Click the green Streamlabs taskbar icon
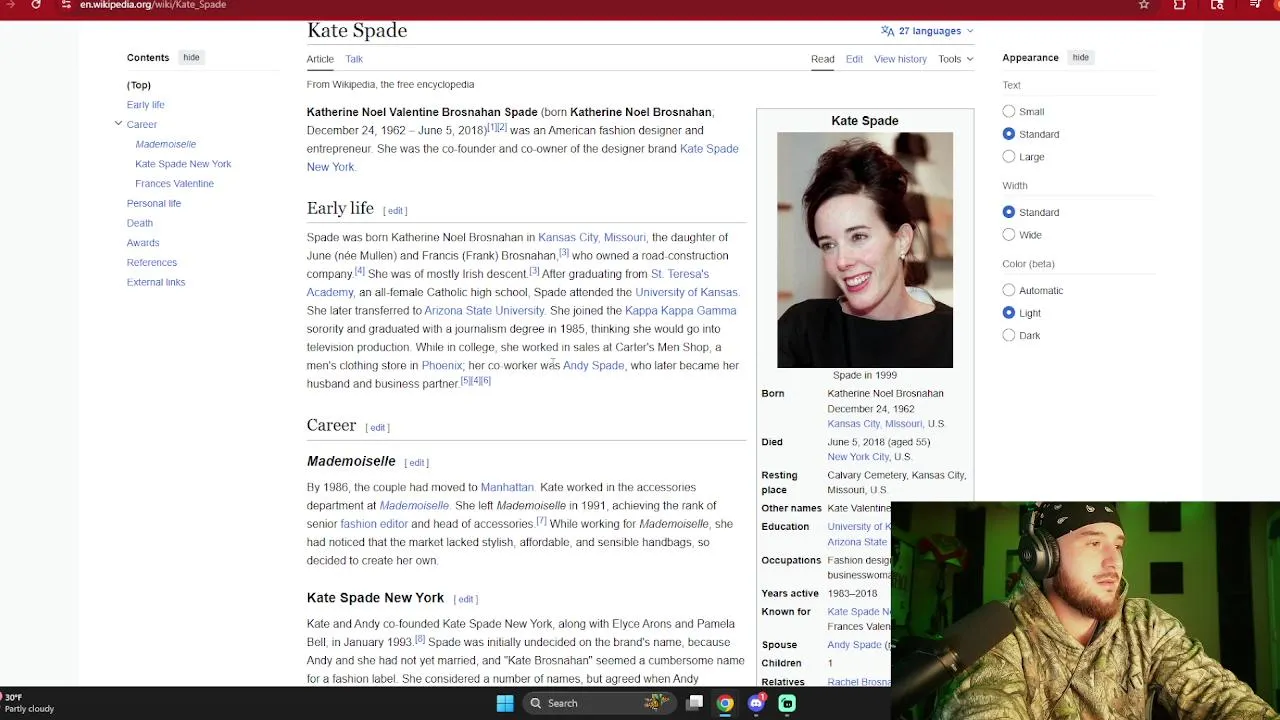Image resolution: width=1280 pixels, height=720 pixels. click(787, 703)
